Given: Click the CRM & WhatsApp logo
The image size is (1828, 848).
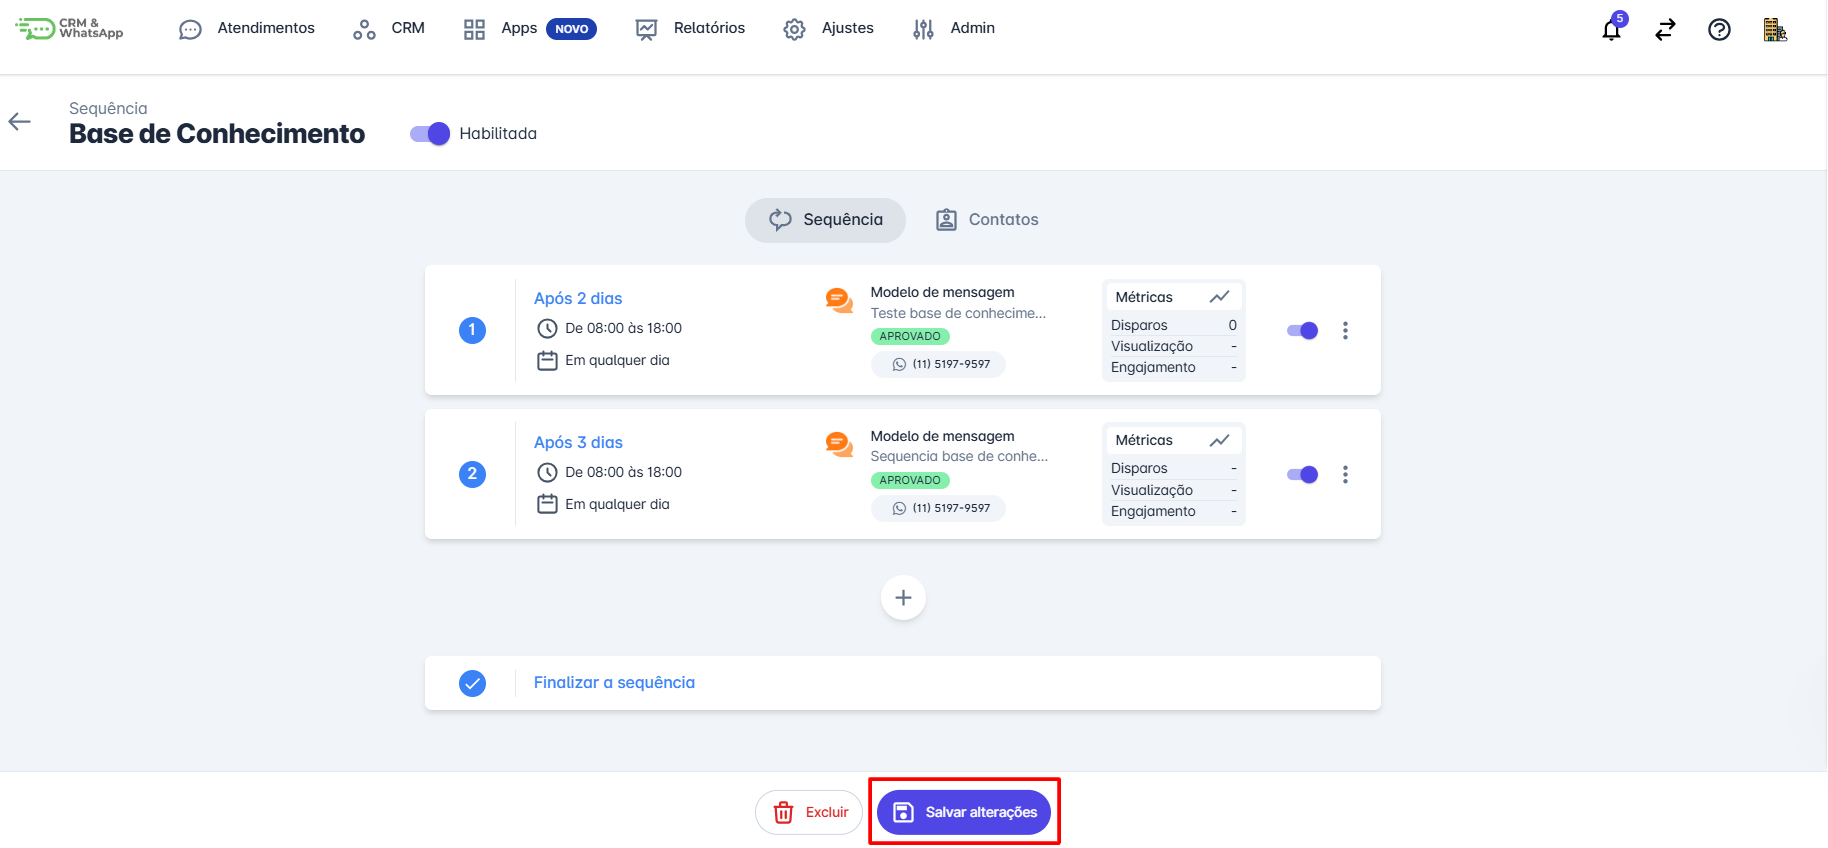Looking at the screenshot, I should 70,29.
